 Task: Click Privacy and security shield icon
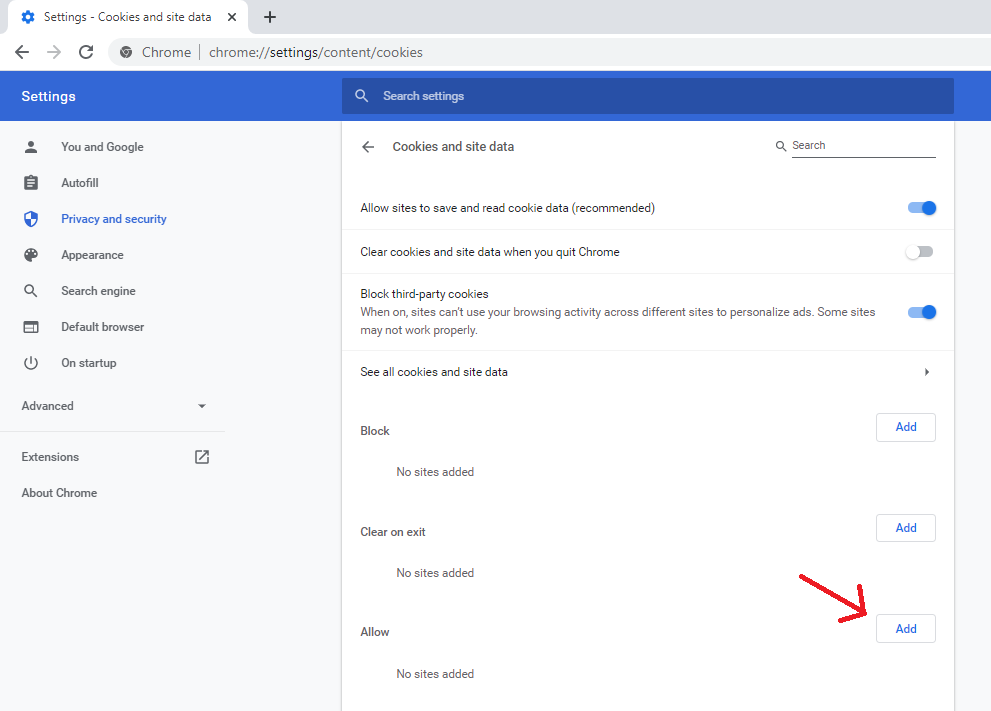point(31,219)
